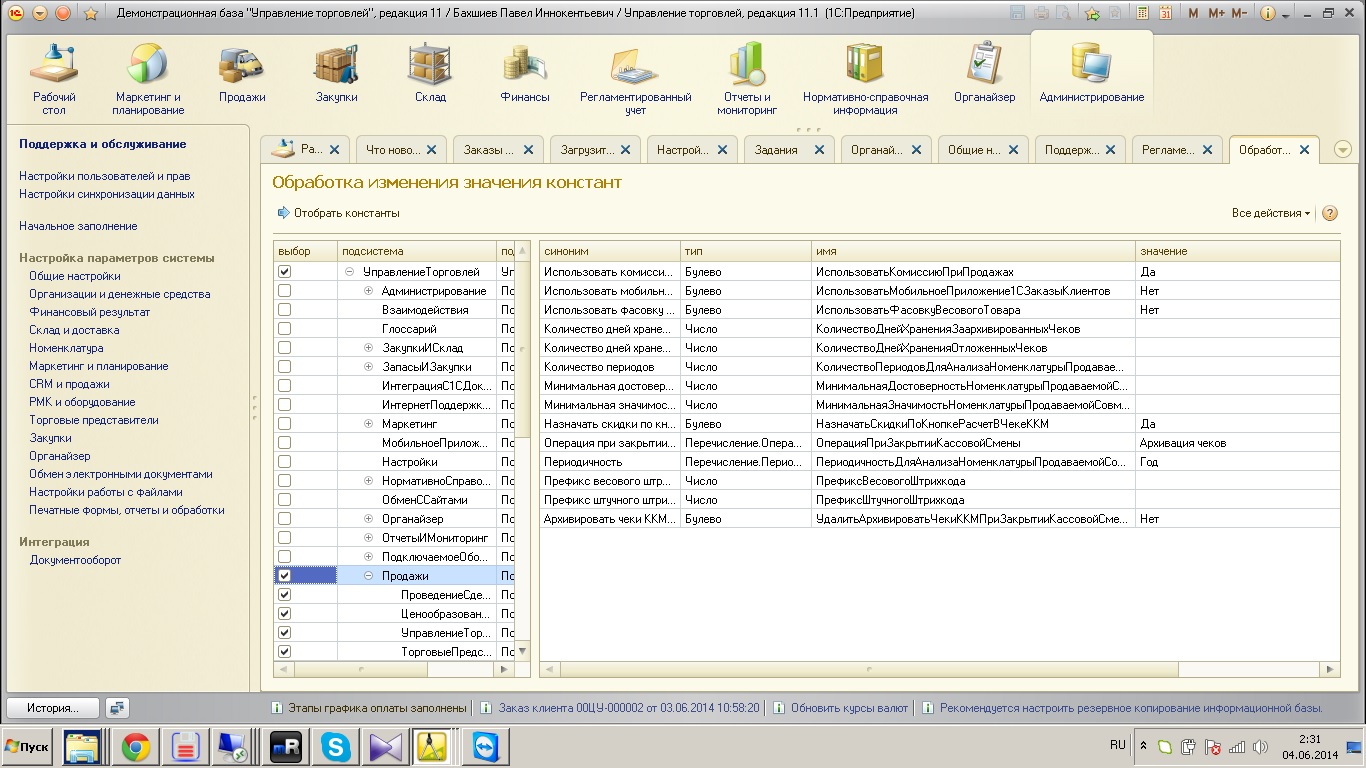The width and height of the screenshot is (1366, 768).
Task: Check the Взаимодействия row checkbox
Action: point(285,310)
